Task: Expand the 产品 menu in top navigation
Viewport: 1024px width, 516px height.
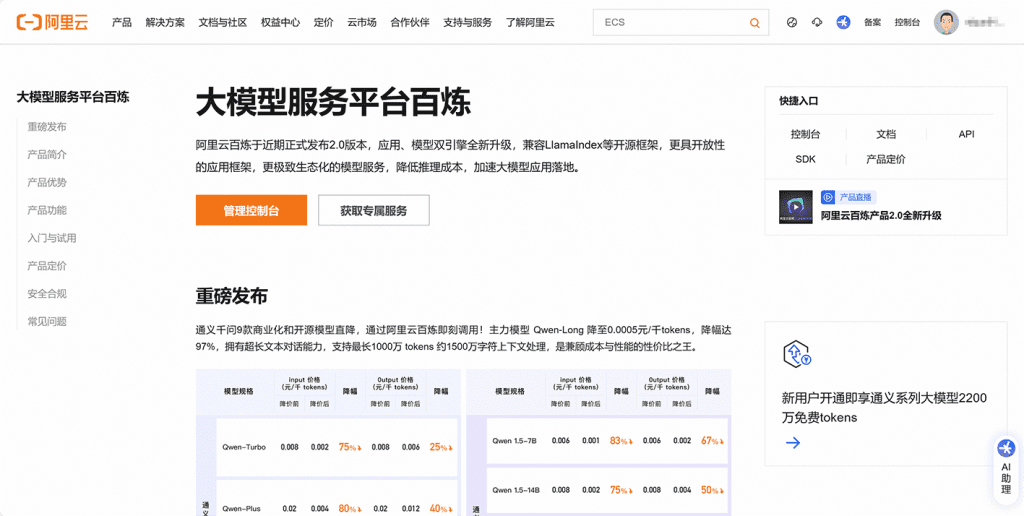Action: [x=122, y=22]
